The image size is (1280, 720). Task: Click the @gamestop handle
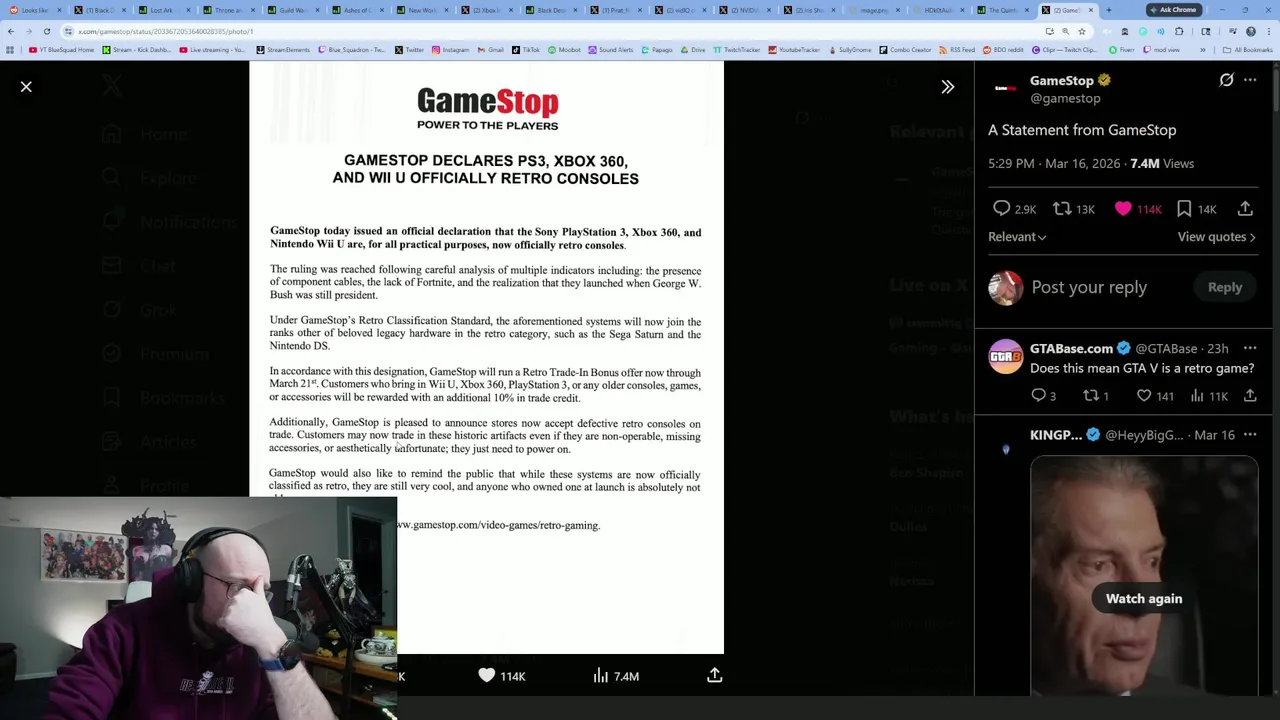point(1065,98)
